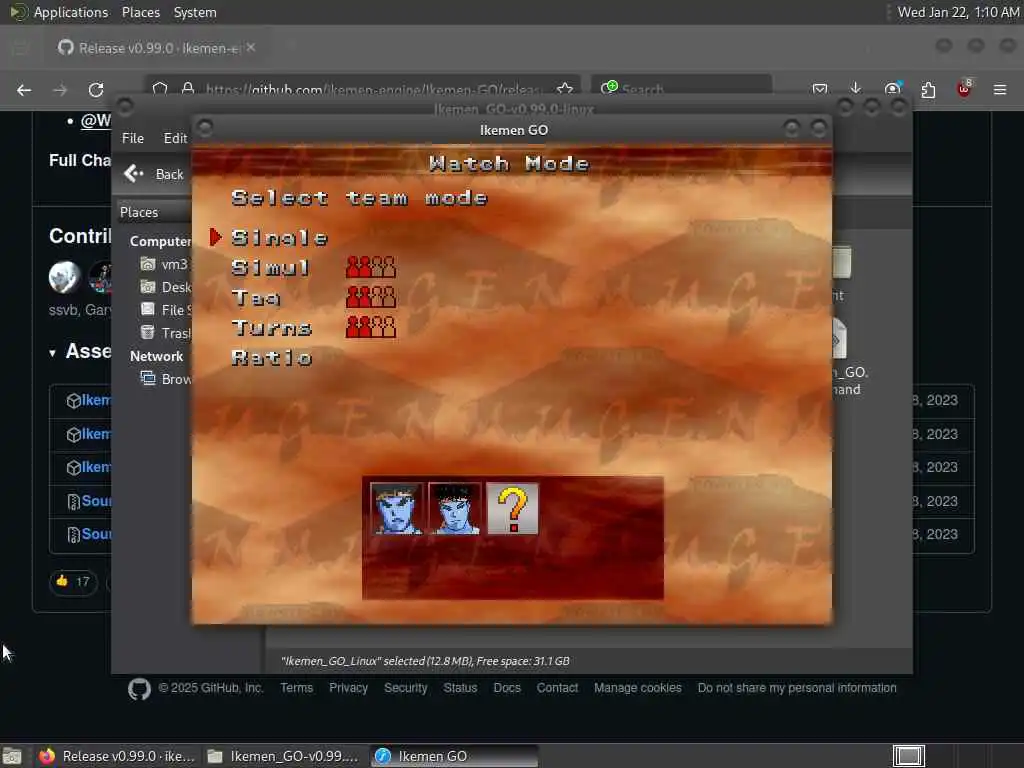Collapse the Assets section triangle

coord(52,353)
